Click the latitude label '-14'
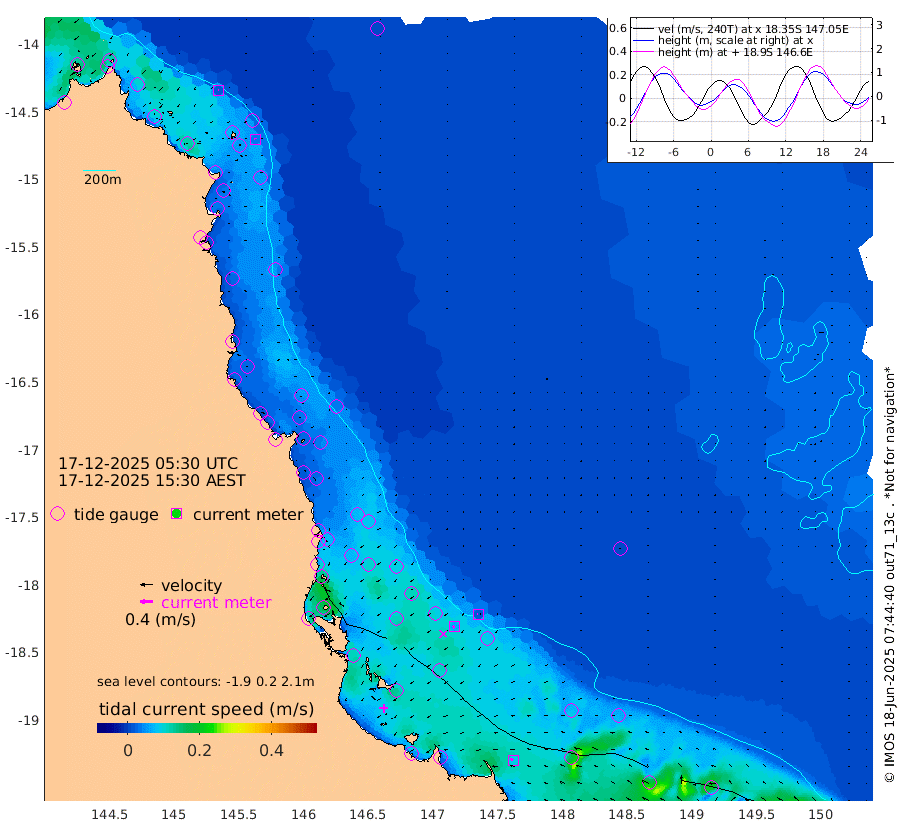Image resolution: width=900 pixels, height=834 pixels. coord(31,45)
